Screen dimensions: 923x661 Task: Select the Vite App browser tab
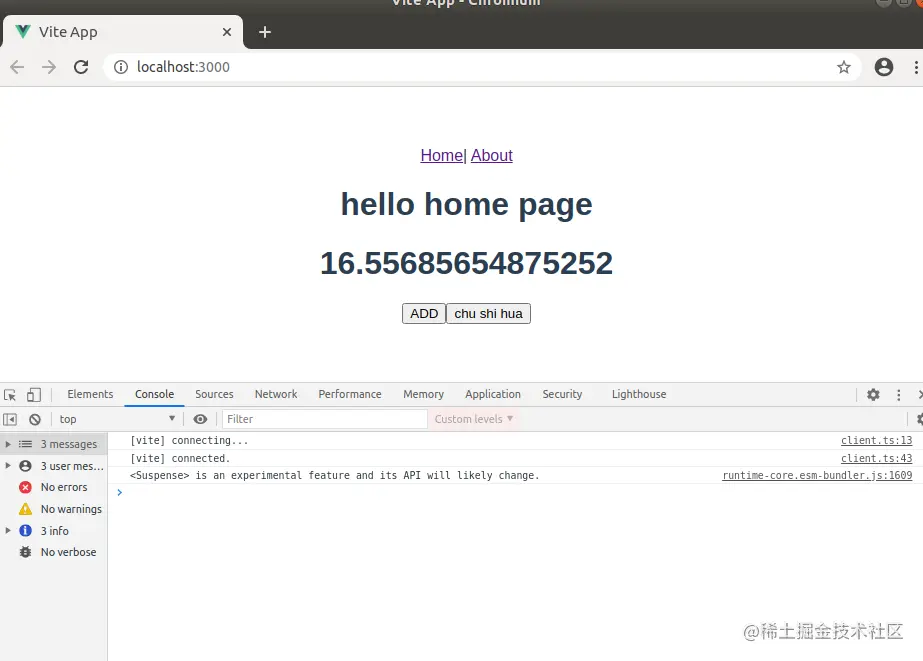(122, 32)
